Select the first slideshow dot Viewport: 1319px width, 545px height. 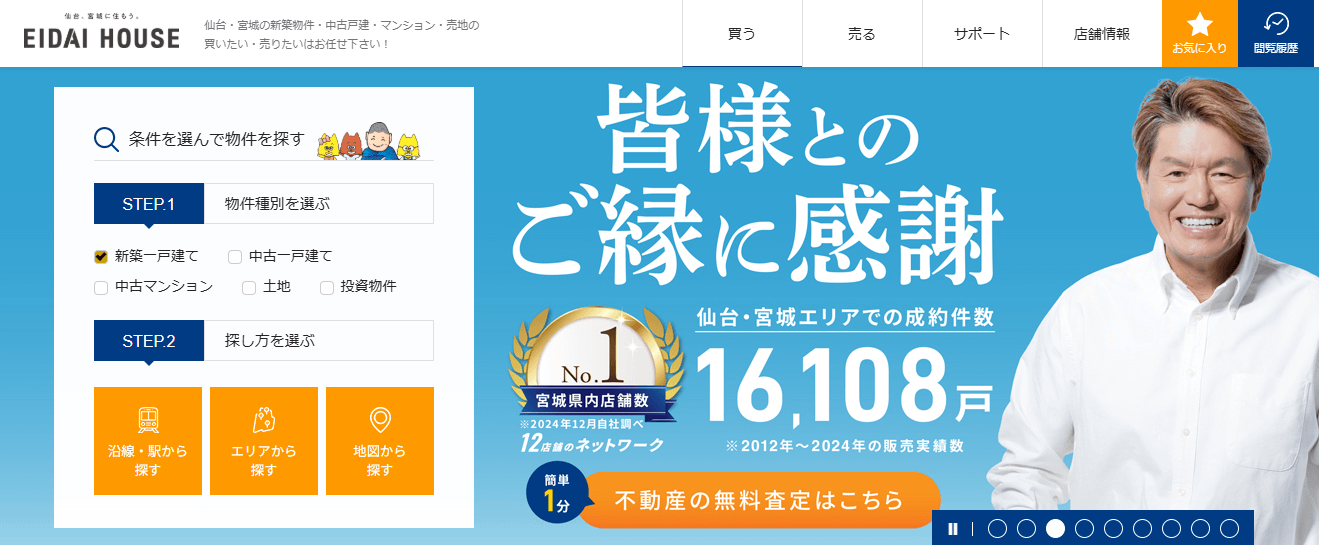[x=997, y=529]
